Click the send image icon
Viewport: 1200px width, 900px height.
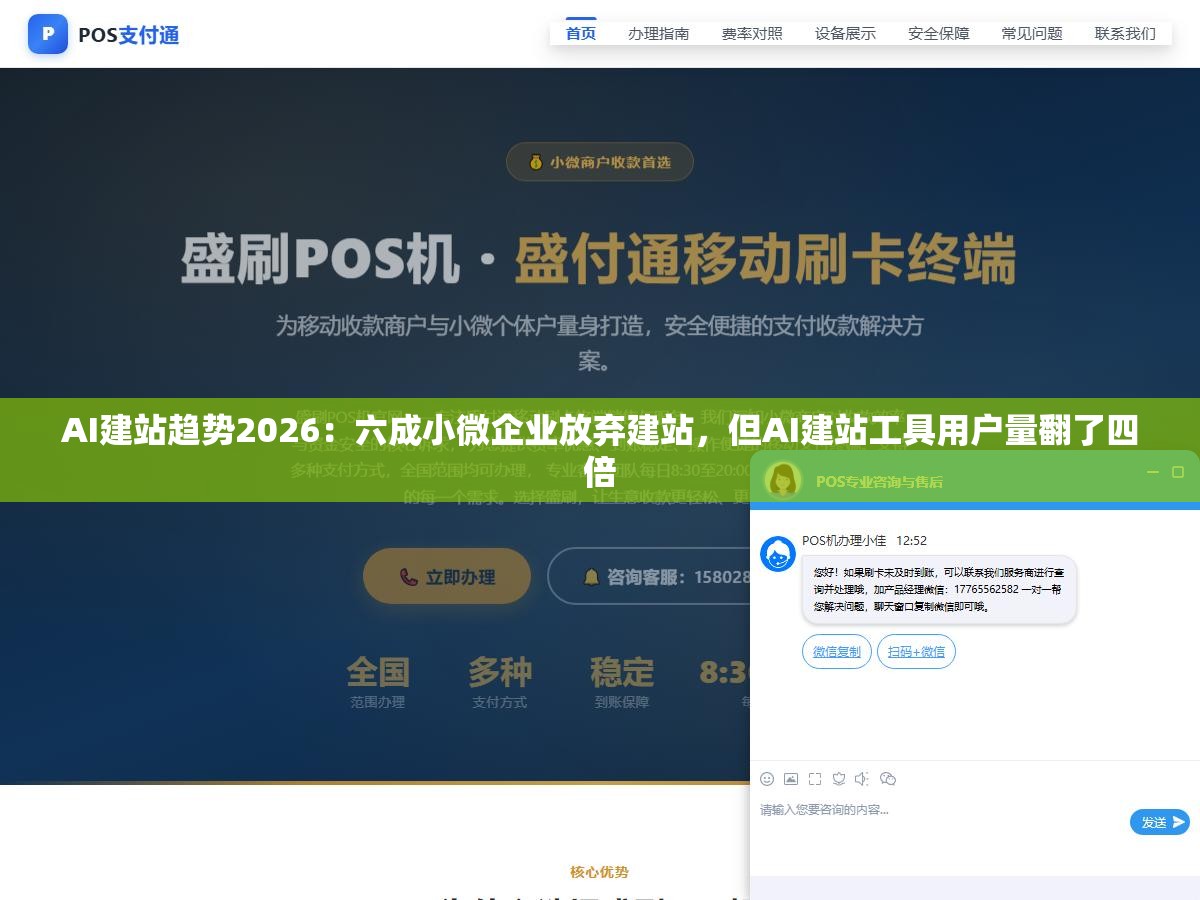click(791, 778)
